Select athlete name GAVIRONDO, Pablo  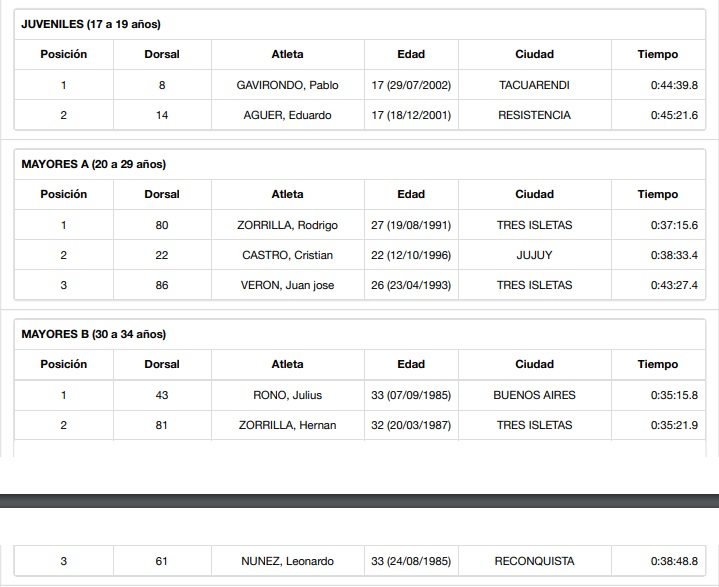pyautogui.click(x=287, y=85)
